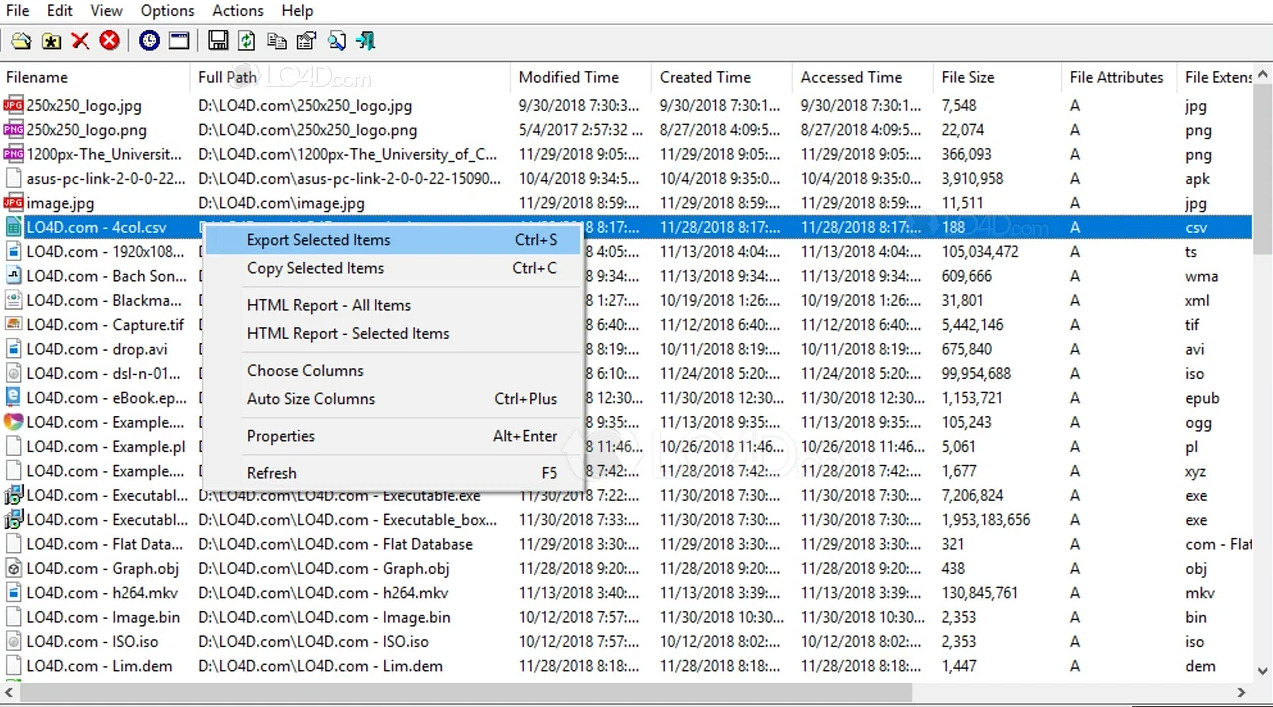The height and width of the screenshot is (707, 1273).
Task: Click the file icon beside asus-pc-link-2-0-0-22...
Action: pyautogui.click(x=14, y=178)
